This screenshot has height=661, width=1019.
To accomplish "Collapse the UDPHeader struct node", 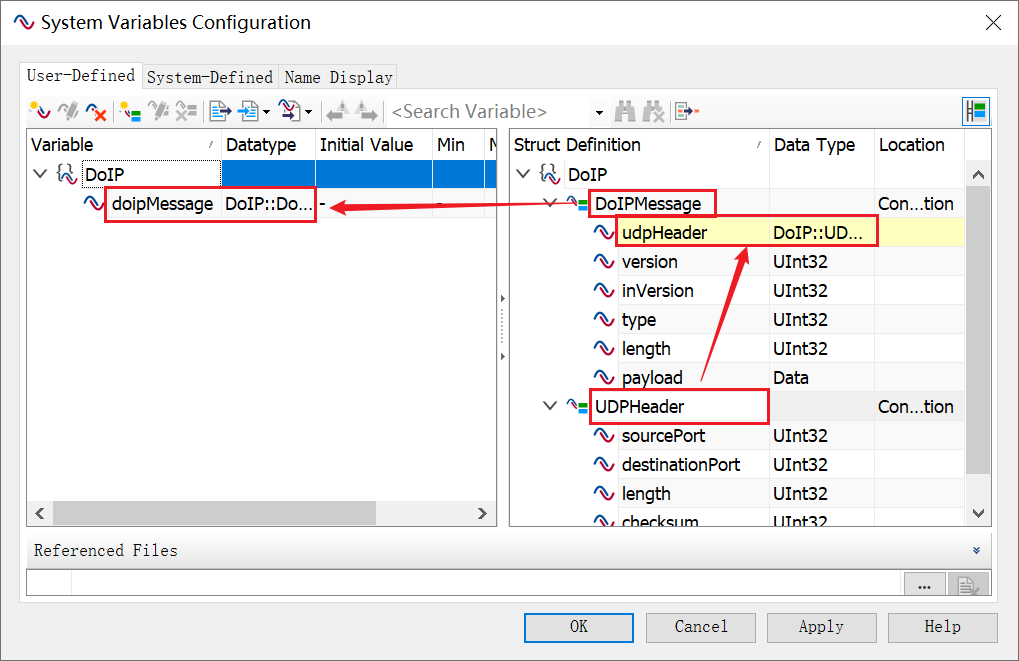I will click(x=550, y=407).
